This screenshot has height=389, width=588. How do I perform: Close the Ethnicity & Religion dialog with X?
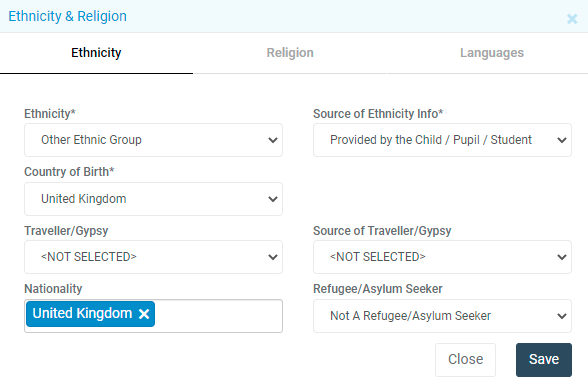coord(572,19)
